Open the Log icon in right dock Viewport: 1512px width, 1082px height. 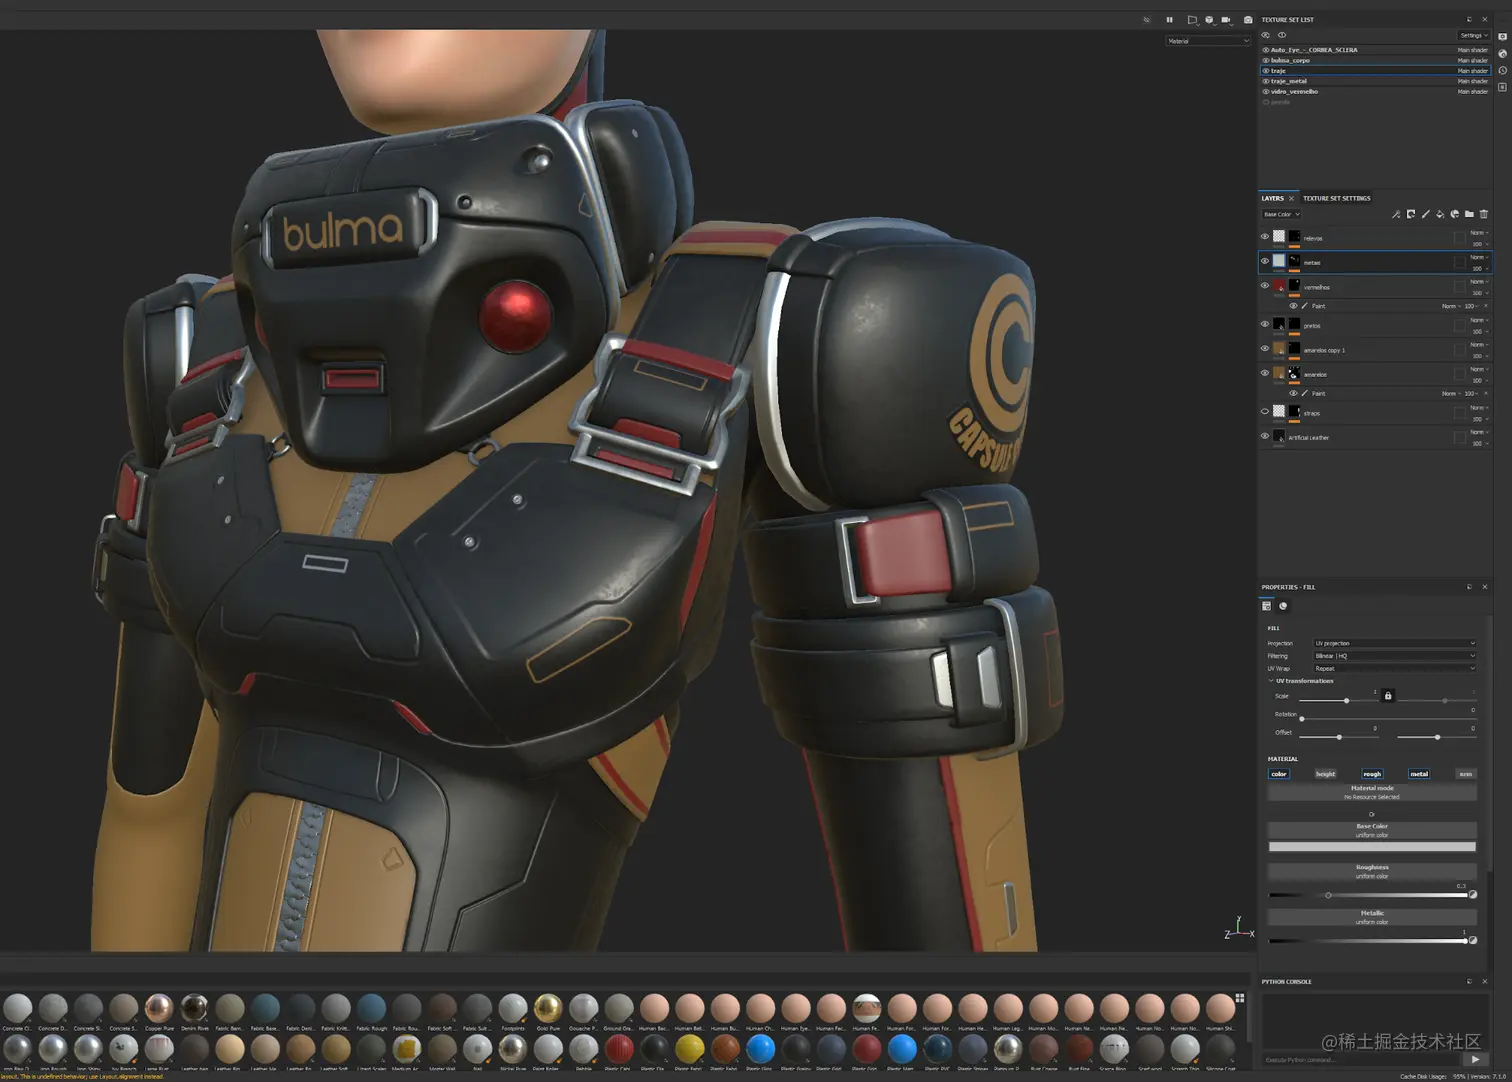[x=1502, y=87]
